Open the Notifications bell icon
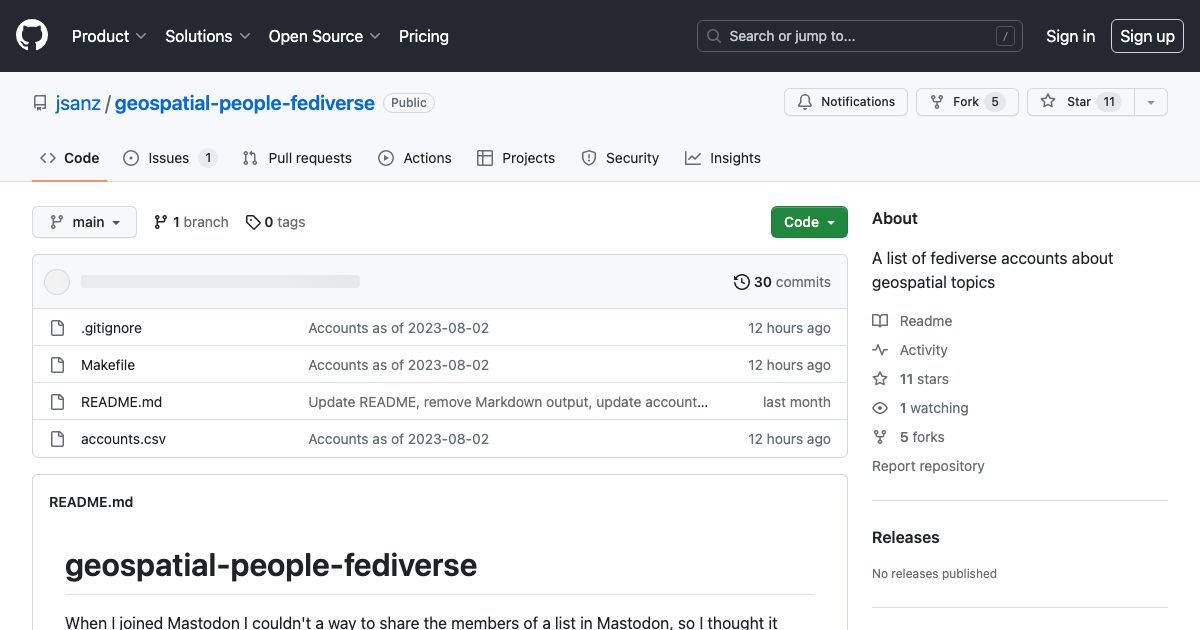Image resolution: width=1200 pixels, height=630 pixels. tap(805, 101)
